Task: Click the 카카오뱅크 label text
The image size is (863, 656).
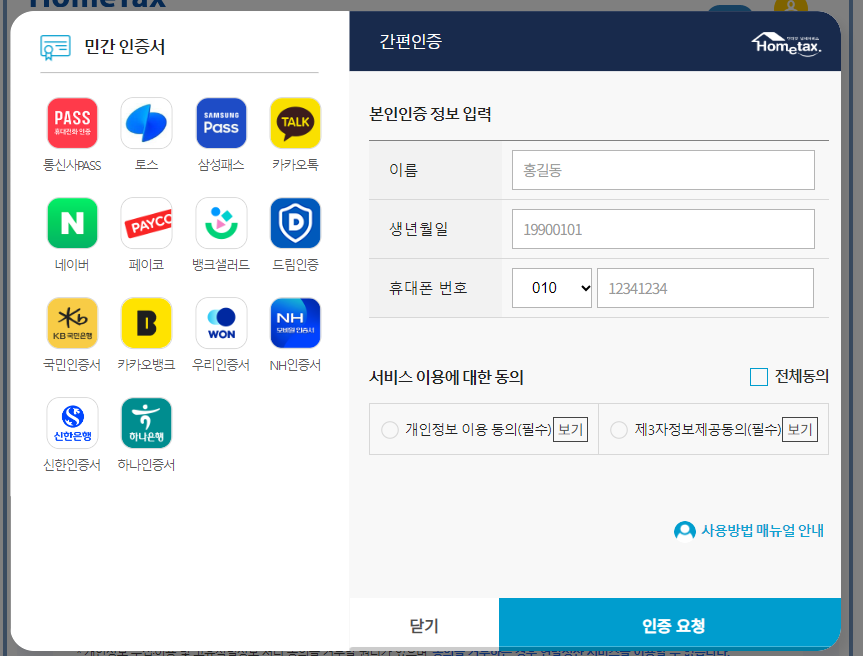Action: tap(146, 365)
